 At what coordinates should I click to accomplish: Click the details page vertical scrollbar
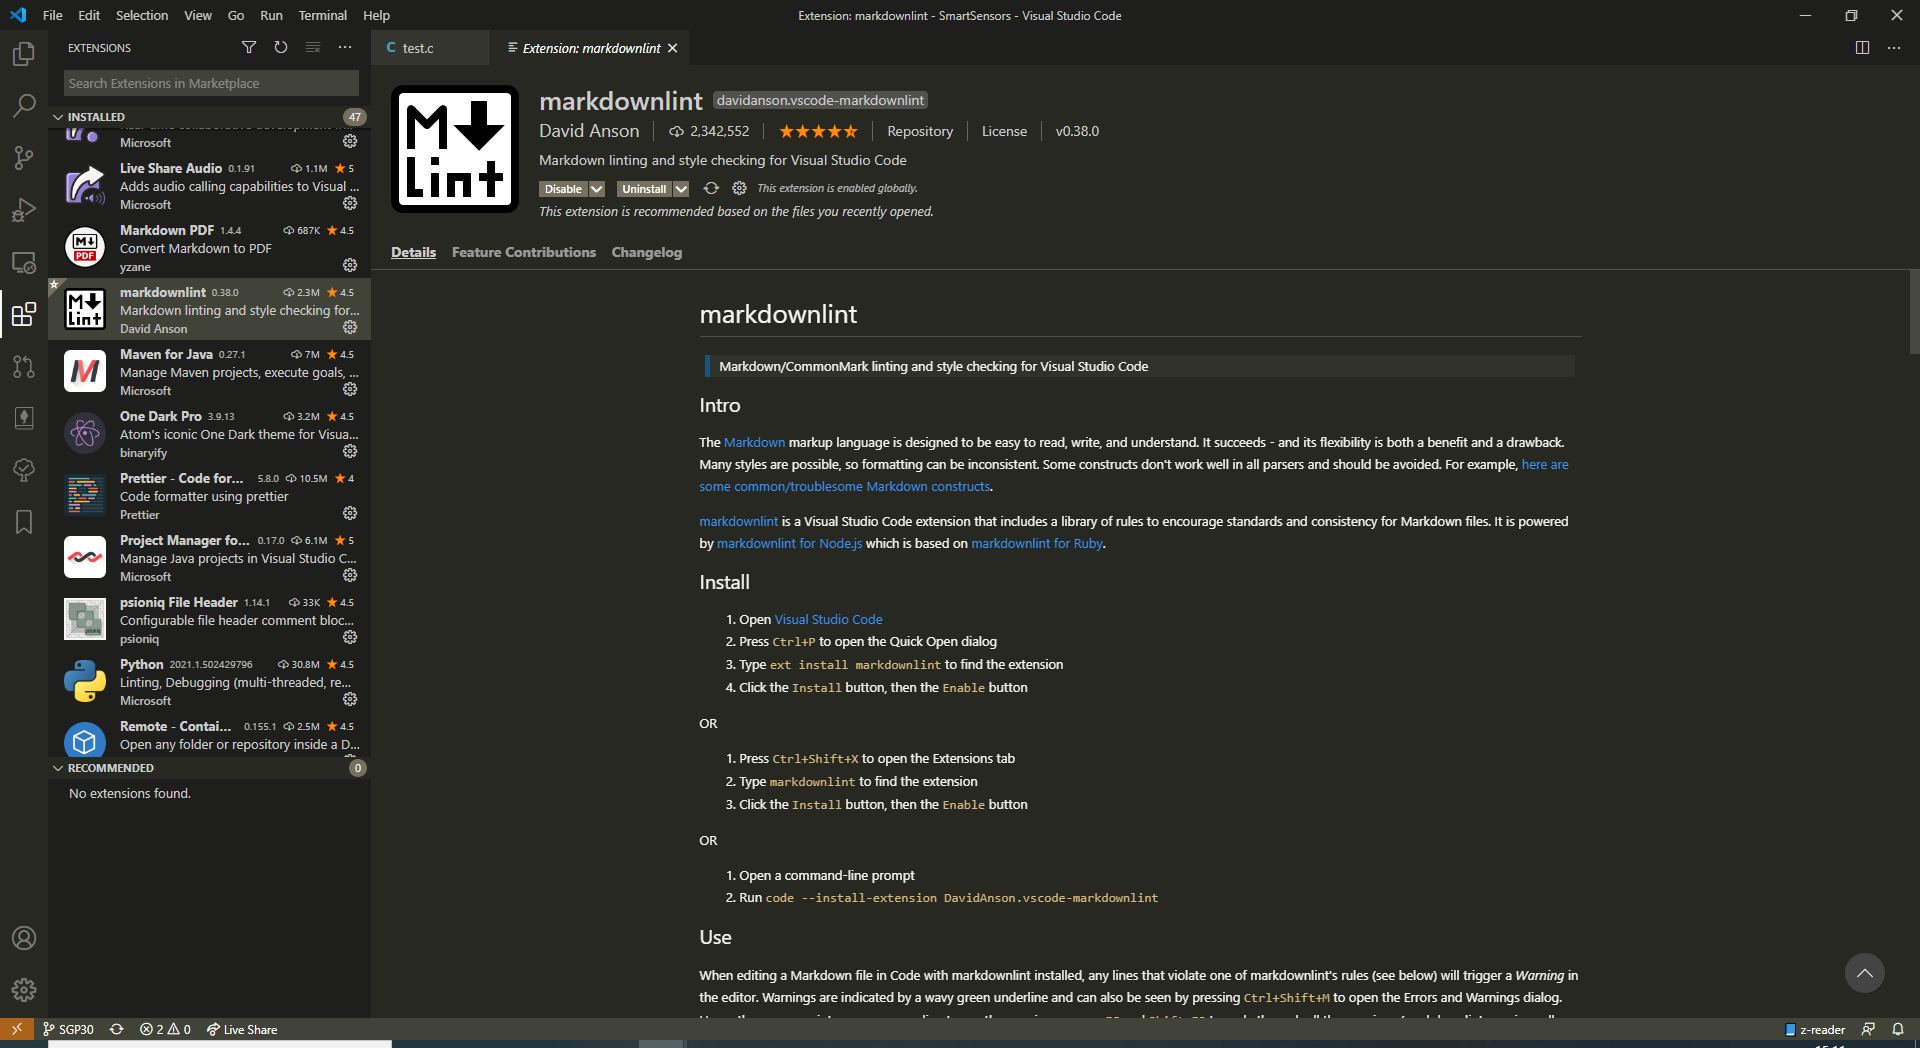(1914, 312)
